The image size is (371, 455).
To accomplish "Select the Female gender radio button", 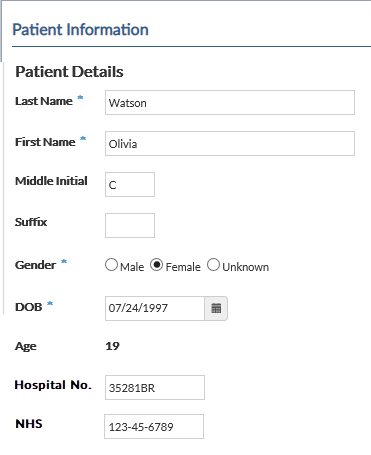I will point(156,265).
